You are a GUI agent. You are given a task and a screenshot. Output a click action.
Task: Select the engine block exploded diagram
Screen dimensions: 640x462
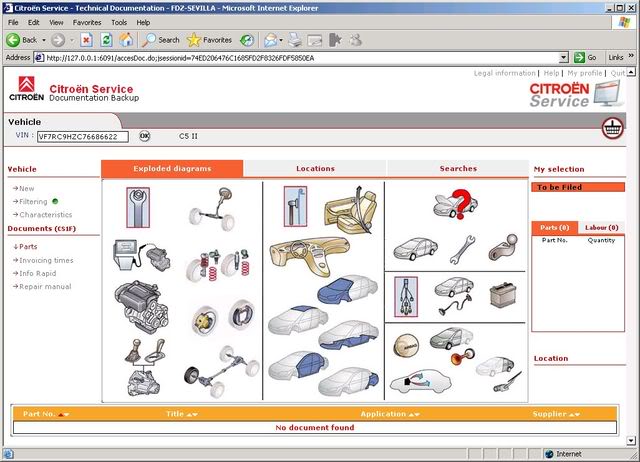click(x=142, y=307)
